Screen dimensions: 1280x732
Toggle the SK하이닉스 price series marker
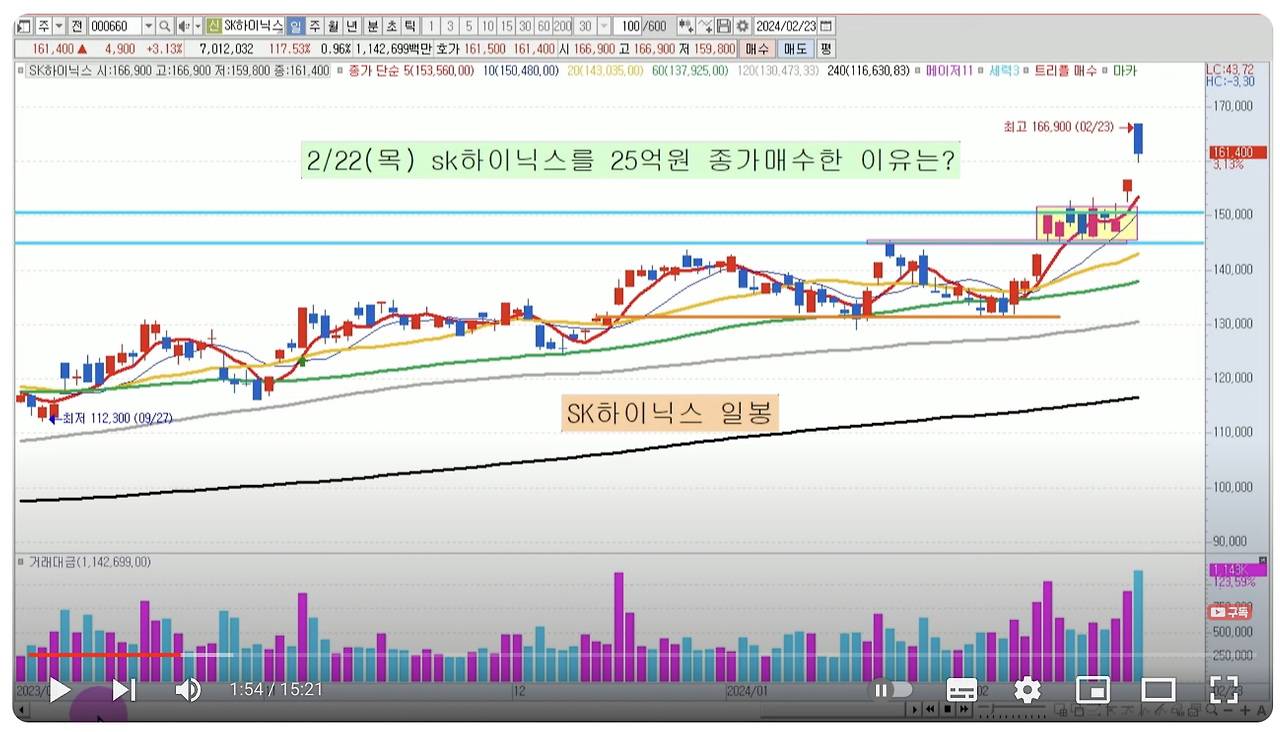(x=20, y=71)
